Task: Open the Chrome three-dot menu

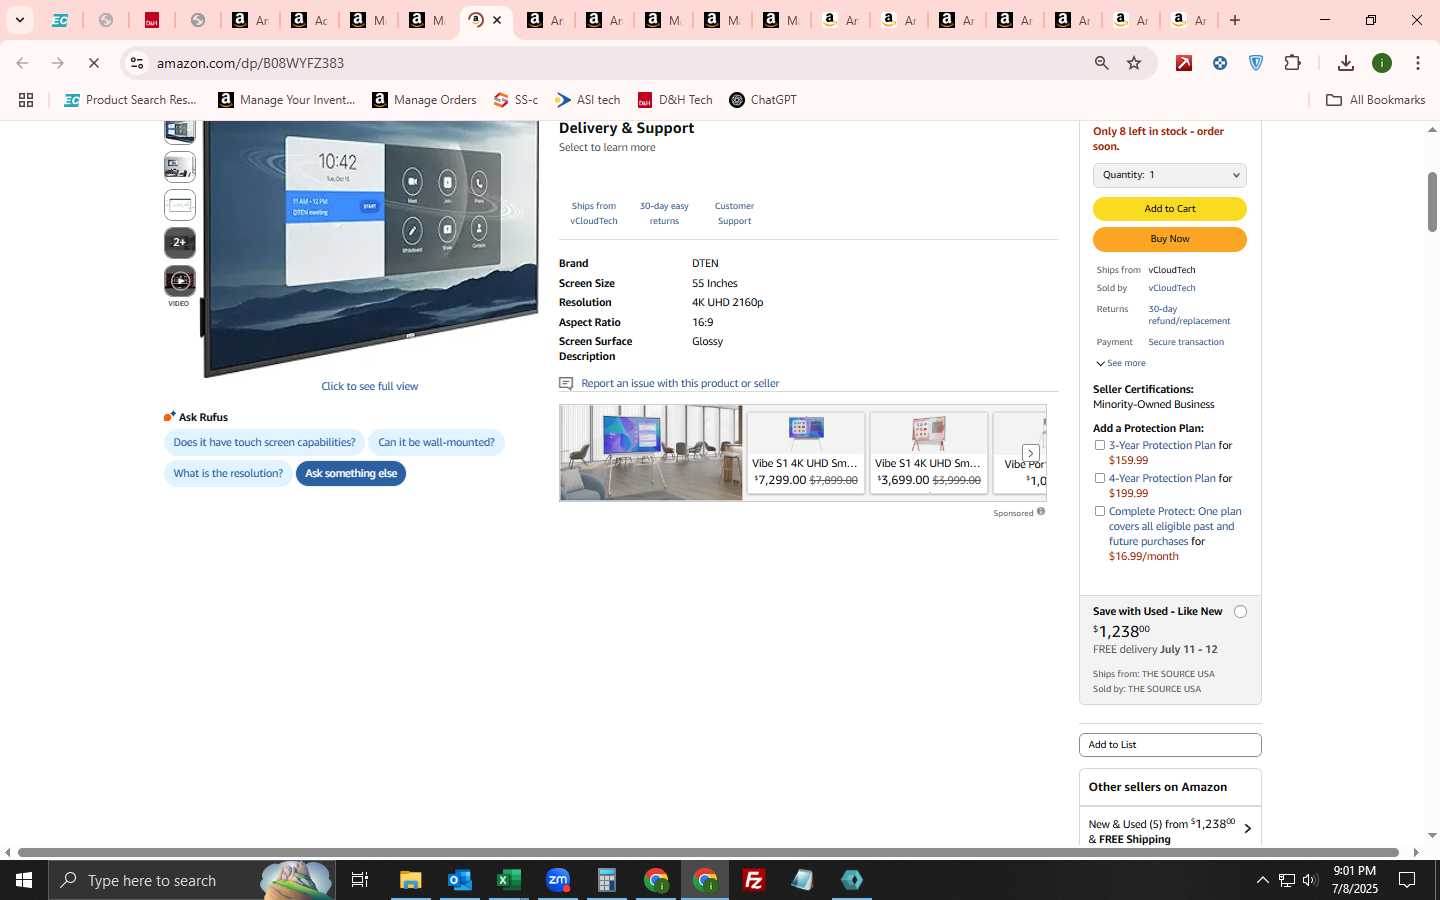Action: click(x=1418, y=63)
